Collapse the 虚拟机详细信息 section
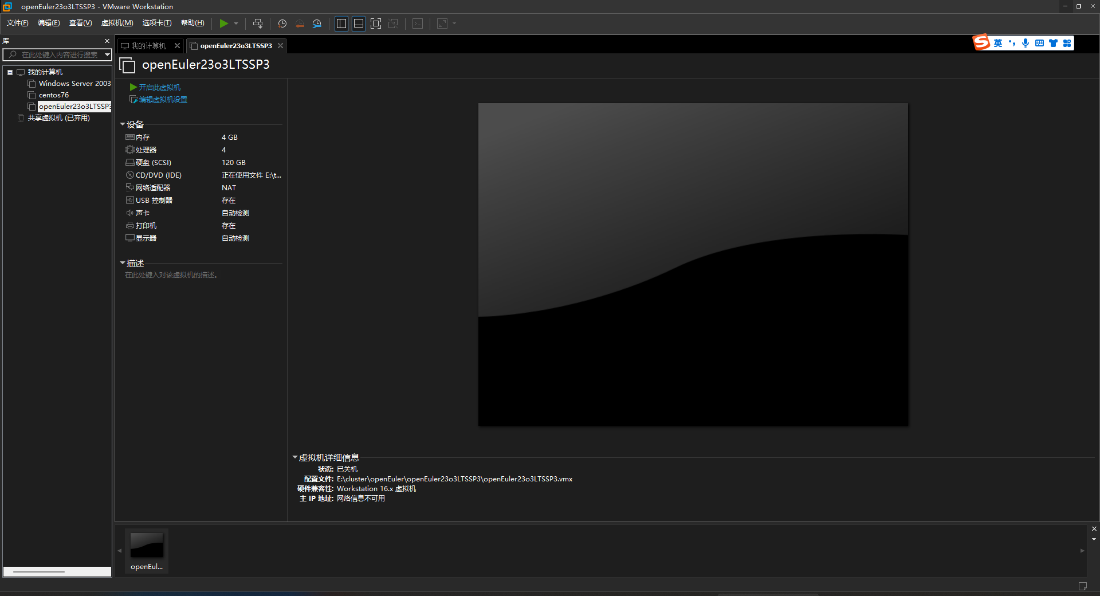Image resolution: width=1100 pixels, height=596 pixels. coord(295,457)
